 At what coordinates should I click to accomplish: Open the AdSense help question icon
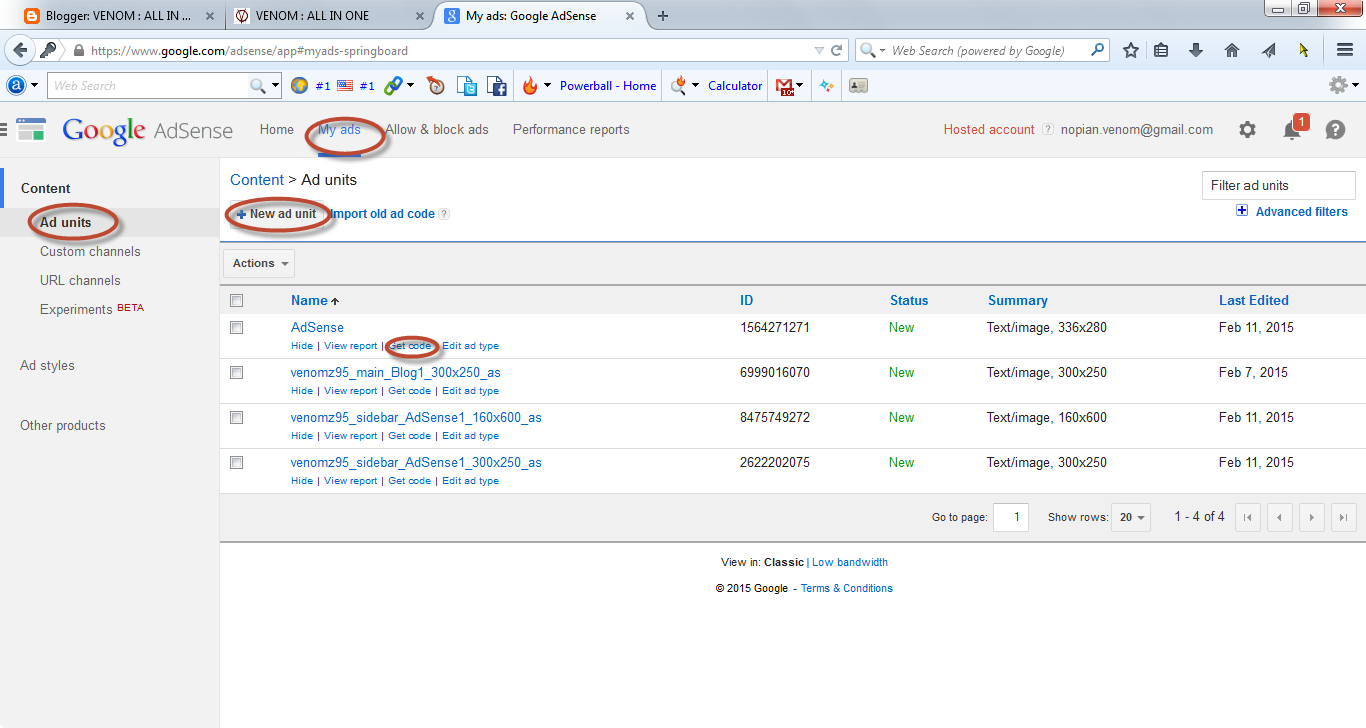tap(1335, 130)
